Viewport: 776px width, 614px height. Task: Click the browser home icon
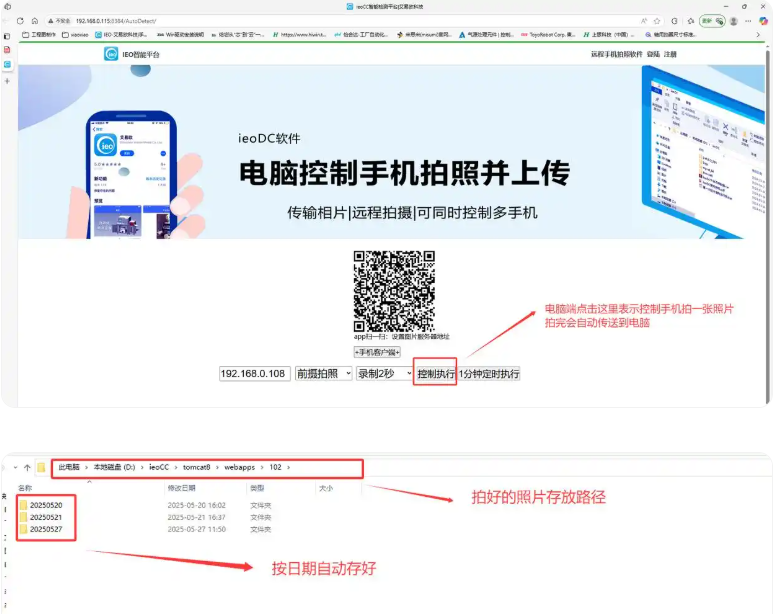[x=35, y=21]
